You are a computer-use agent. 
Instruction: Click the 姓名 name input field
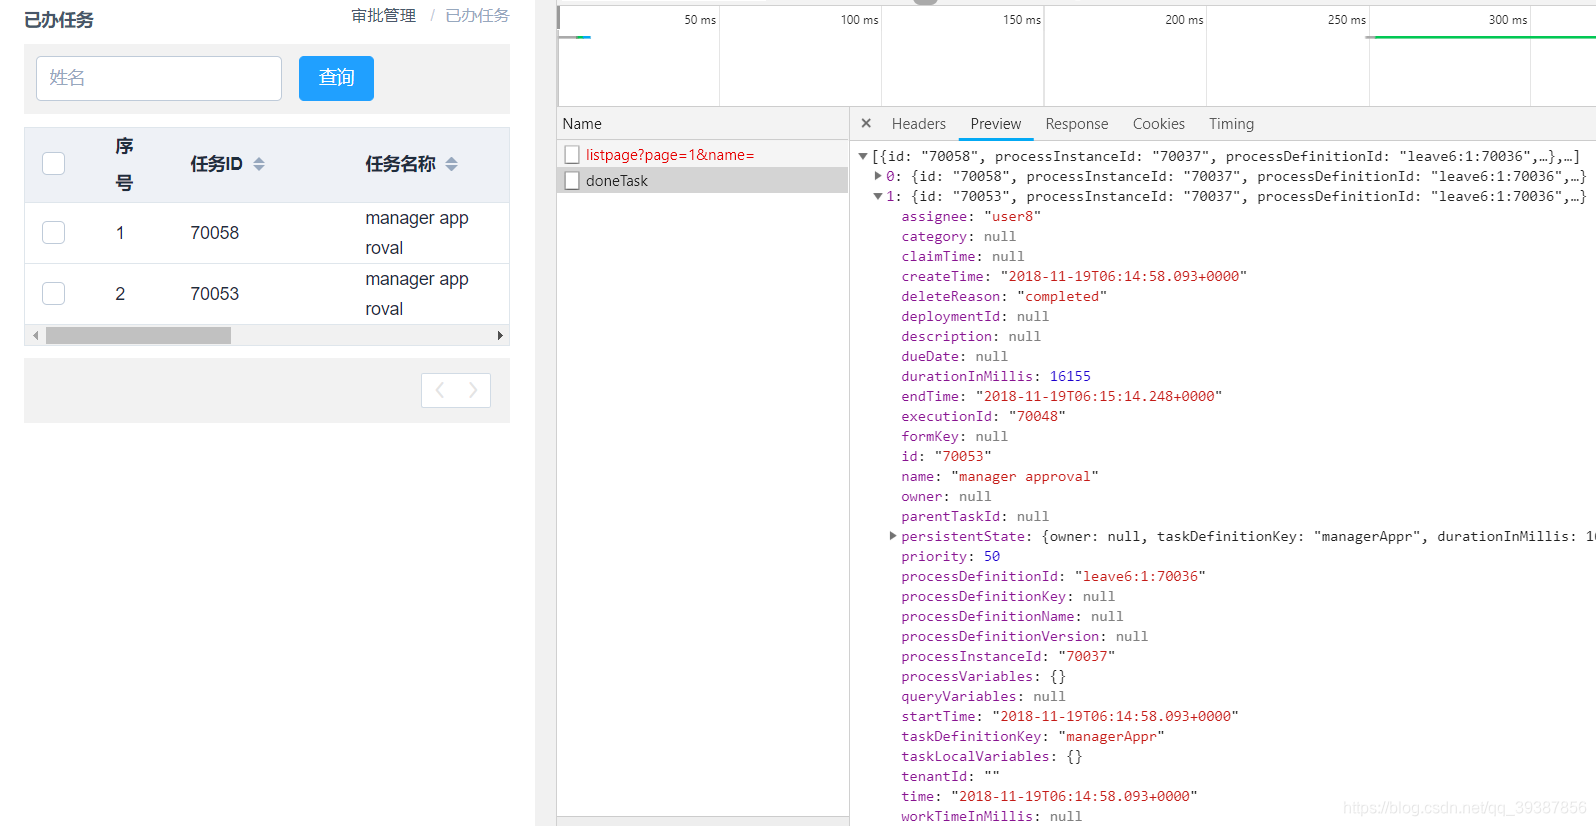click(x=159, y=78)
